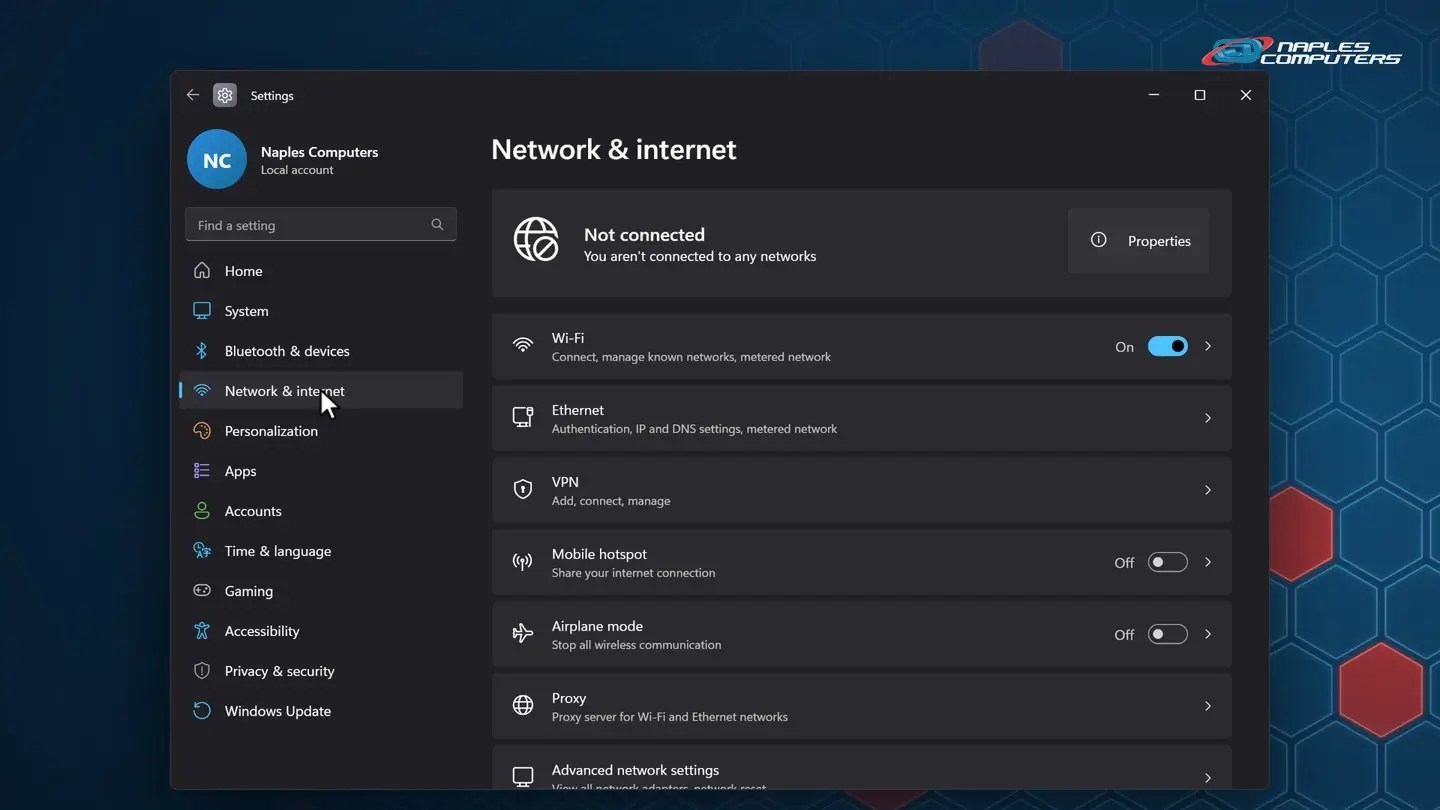Select Network & internet in sidebar
This screenshot has height=810, width=1440.
point(321,391)
